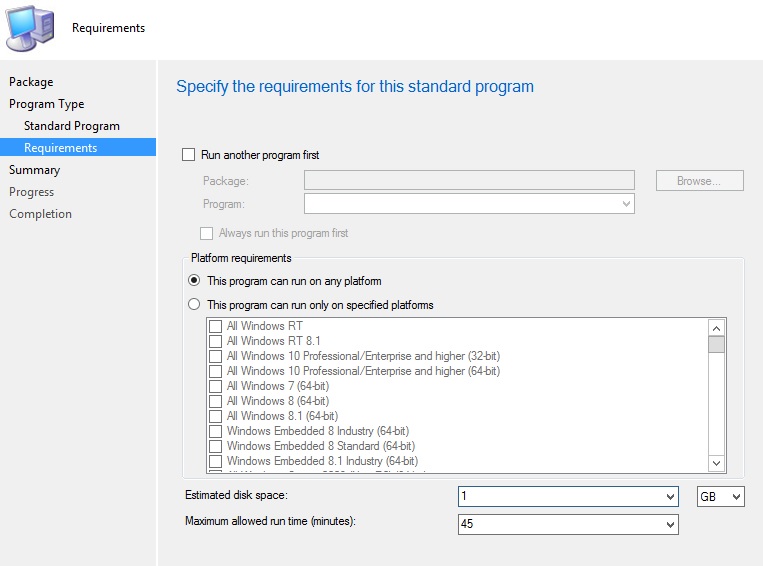Enable Run another program first checkbox
The width and height of the screenshot is (763, 566).
click(189, 155)
